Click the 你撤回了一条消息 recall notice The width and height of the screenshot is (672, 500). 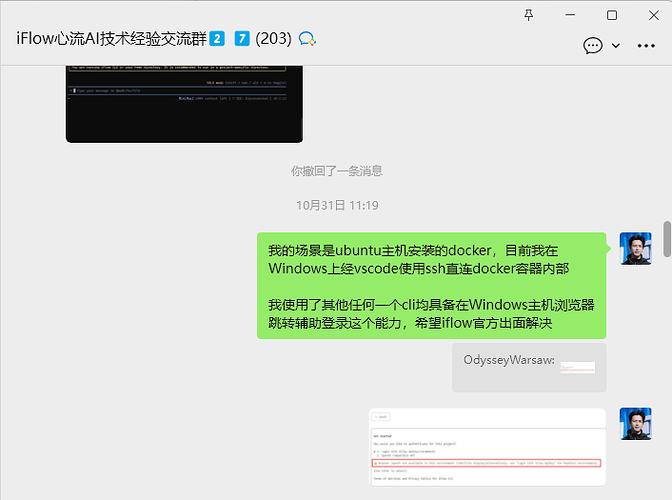[x=336, y=171]
